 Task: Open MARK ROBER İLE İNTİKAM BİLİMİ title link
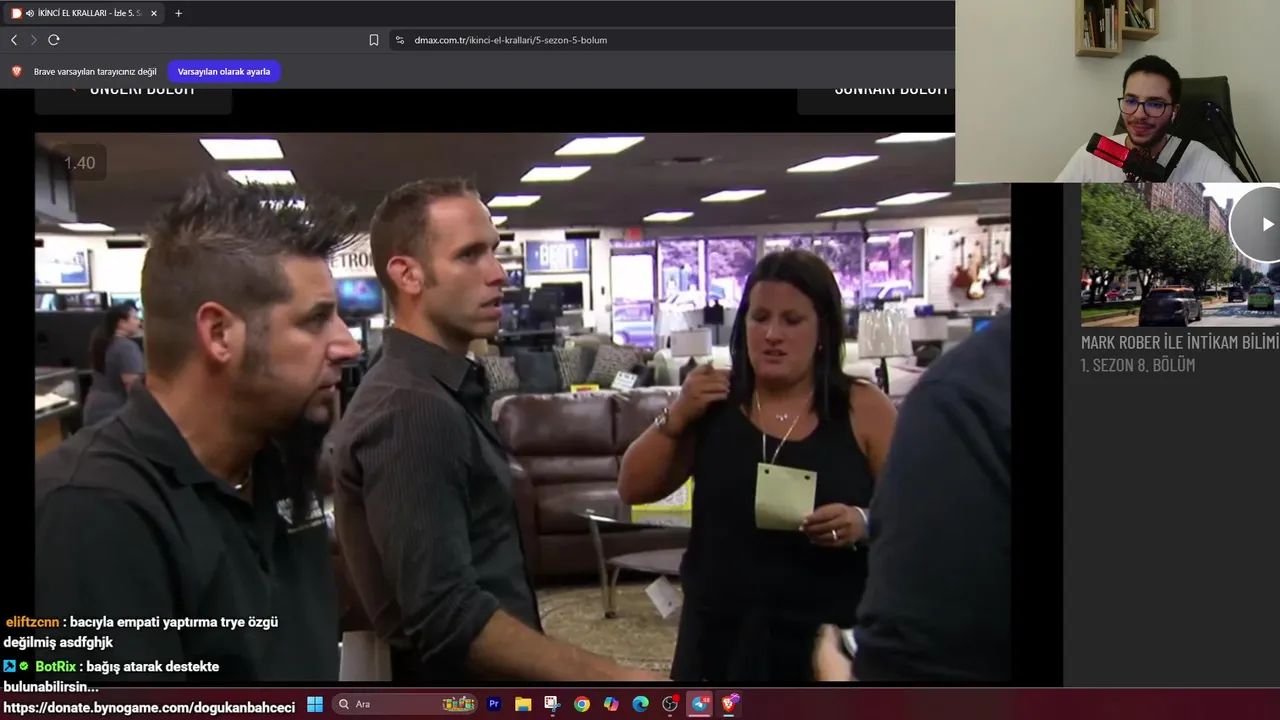1180,342
